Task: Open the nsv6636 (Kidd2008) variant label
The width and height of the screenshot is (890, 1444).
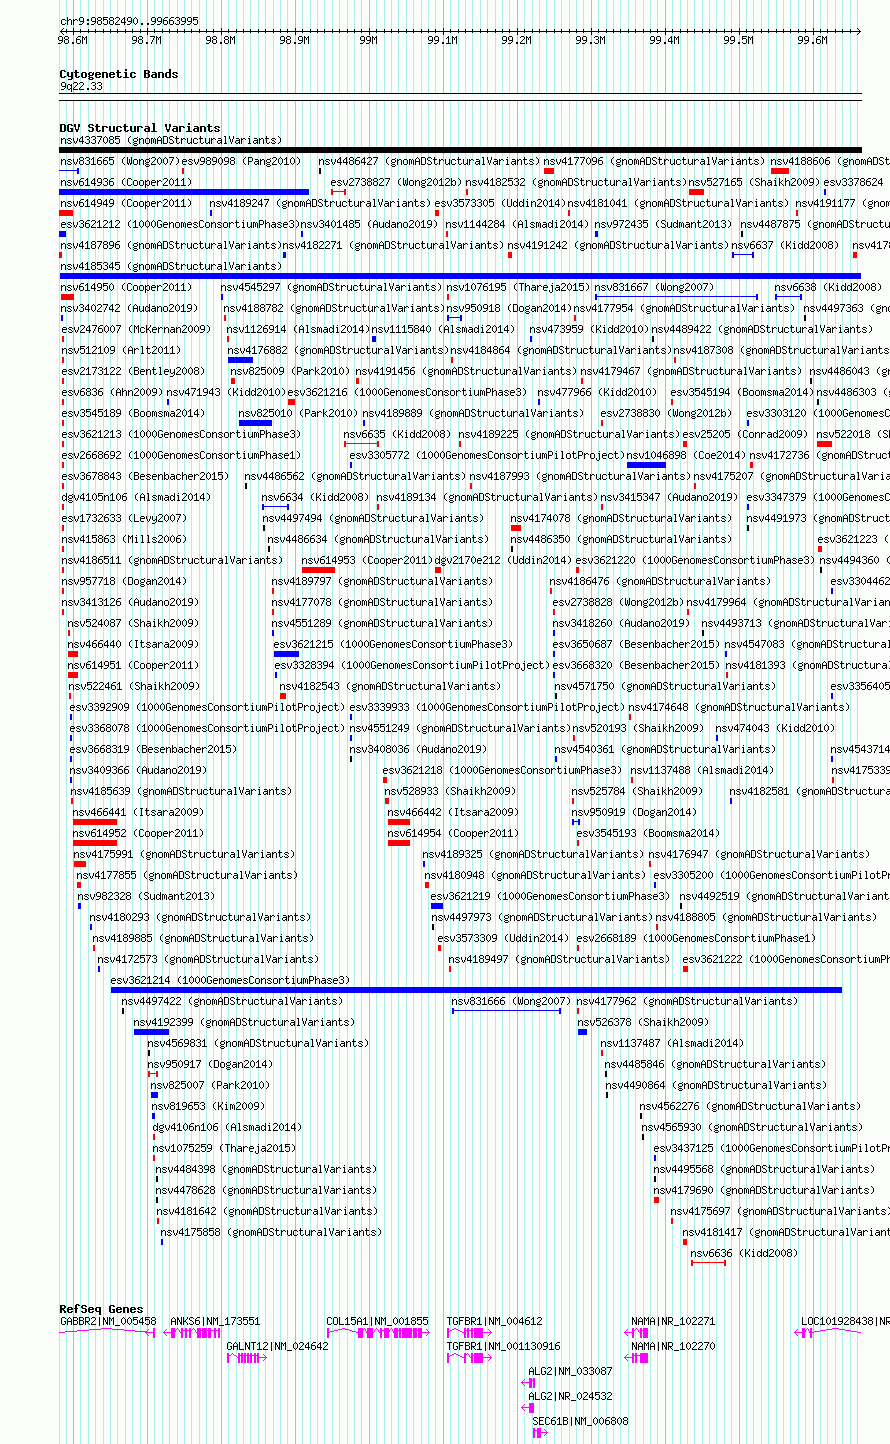Action: (x=745, y=1253)
